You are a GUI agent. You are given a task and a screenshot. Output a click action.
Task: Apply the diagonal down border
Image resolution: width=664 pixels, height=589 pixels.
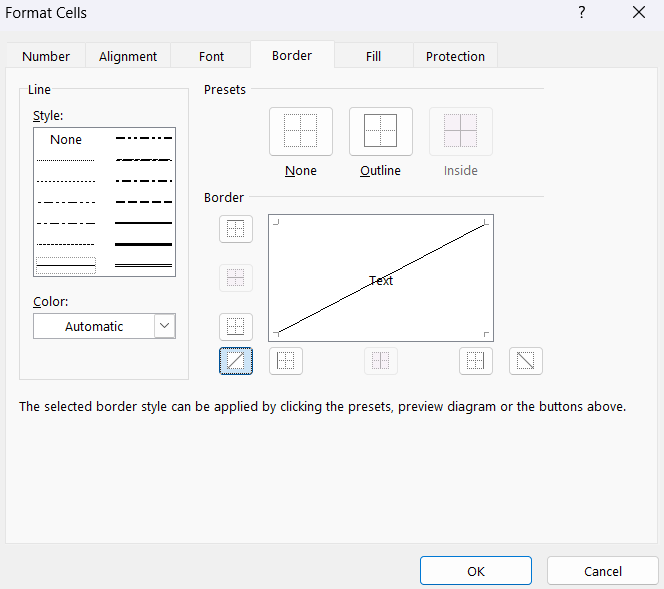coord(526,361)
